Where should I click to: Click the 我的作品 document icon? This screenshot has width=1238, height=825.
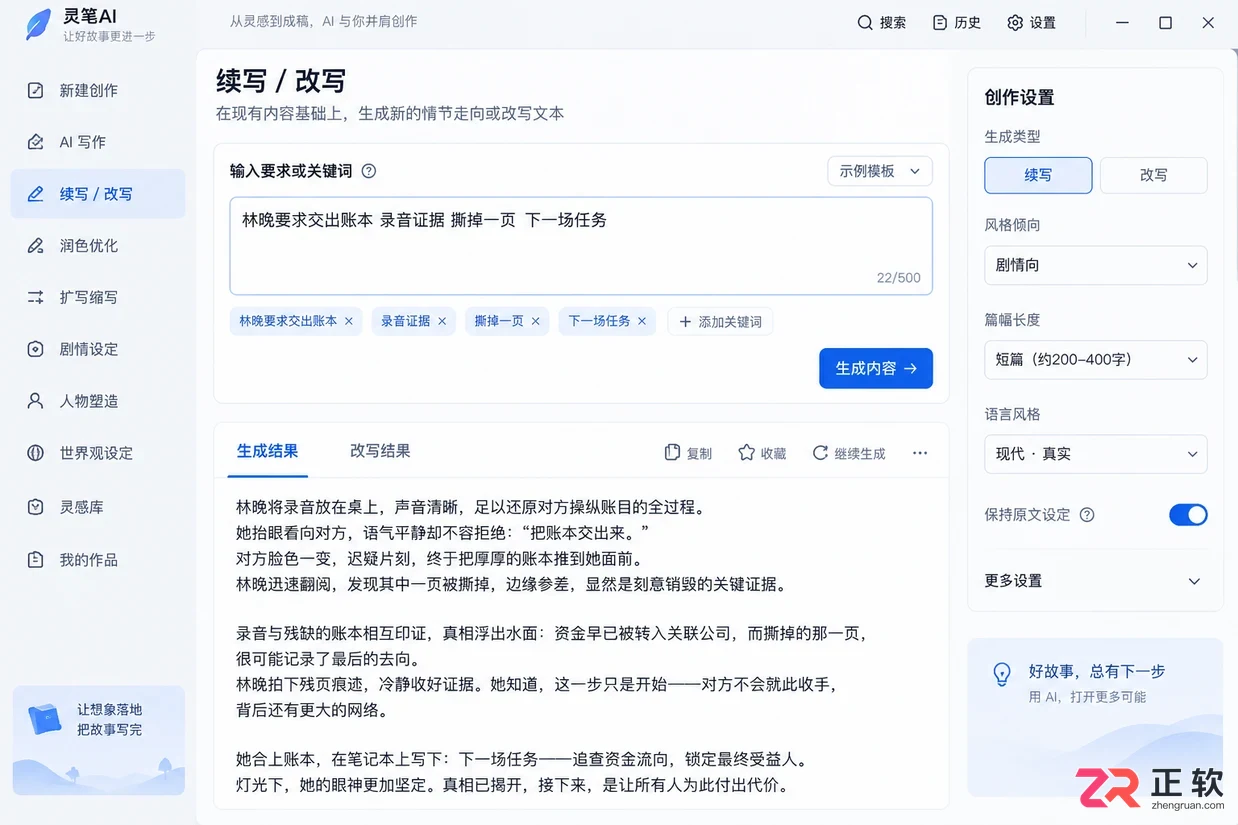(x=36, y=560)
